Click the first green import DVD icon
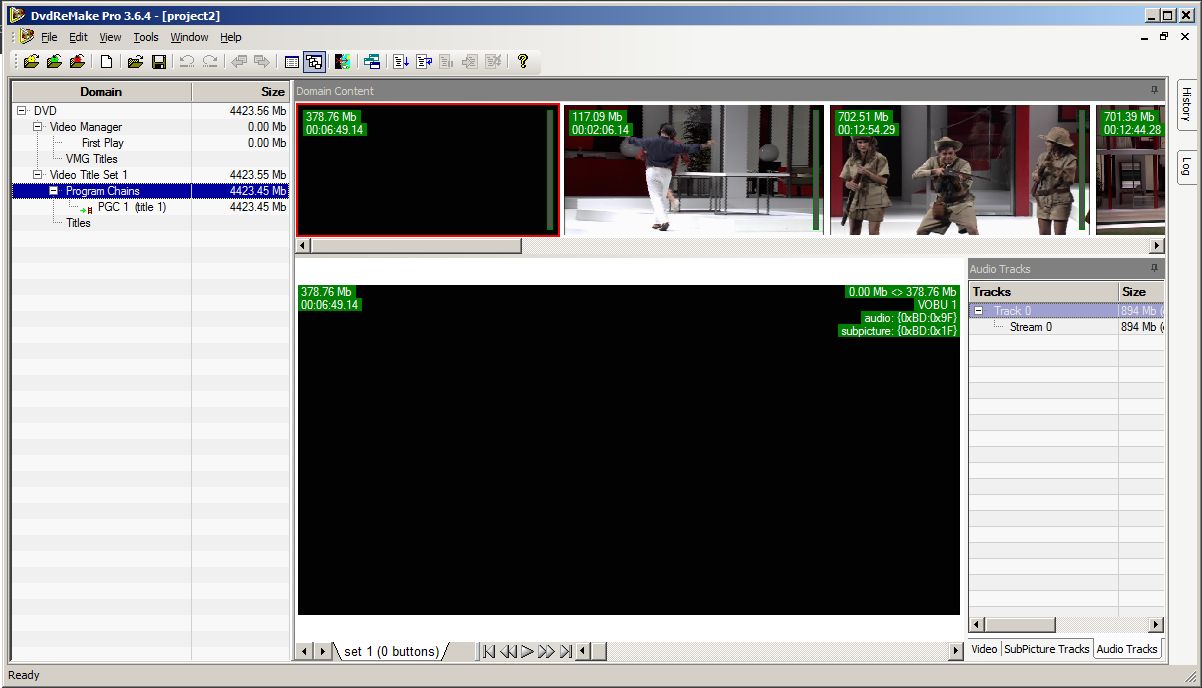This screenshot has width=1202, height=688. (x=32, y=62)
